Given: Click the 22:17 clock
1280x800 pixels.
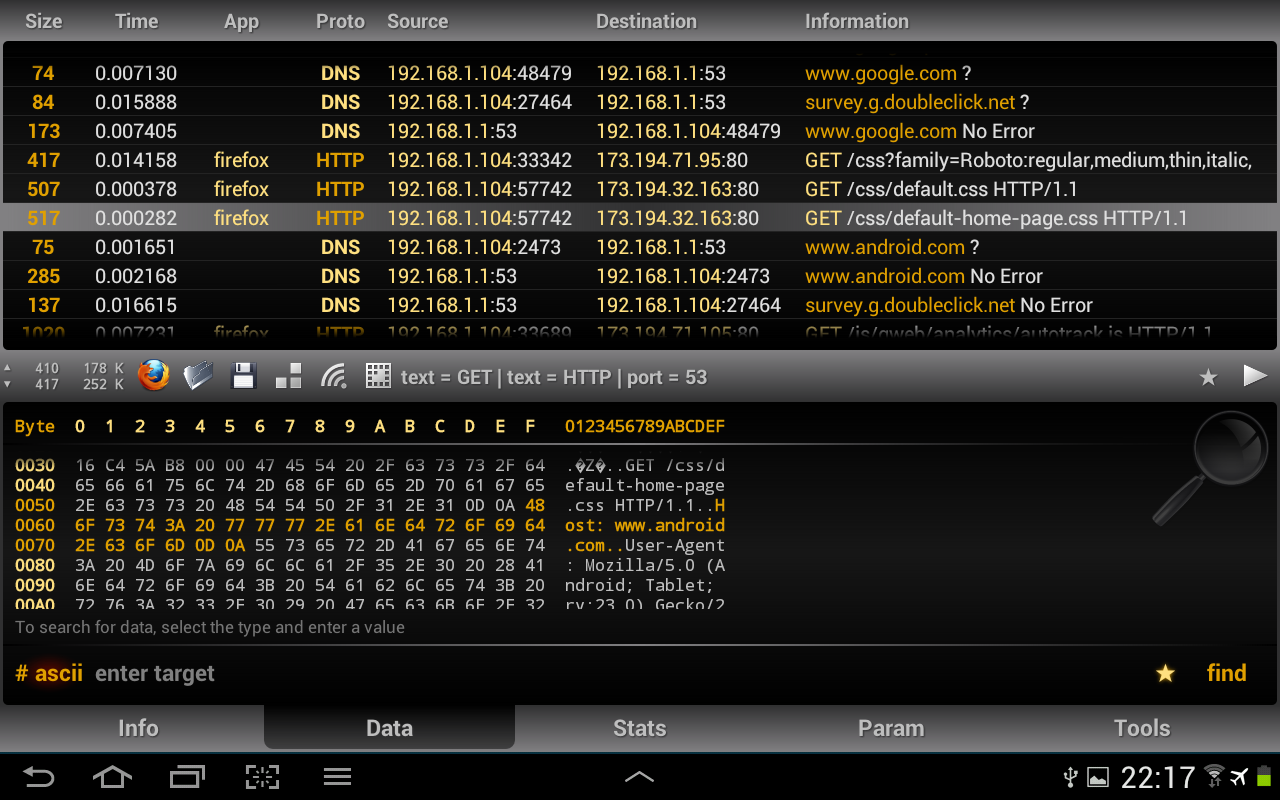Looking at the screenshot, I should pos(1158,777).
